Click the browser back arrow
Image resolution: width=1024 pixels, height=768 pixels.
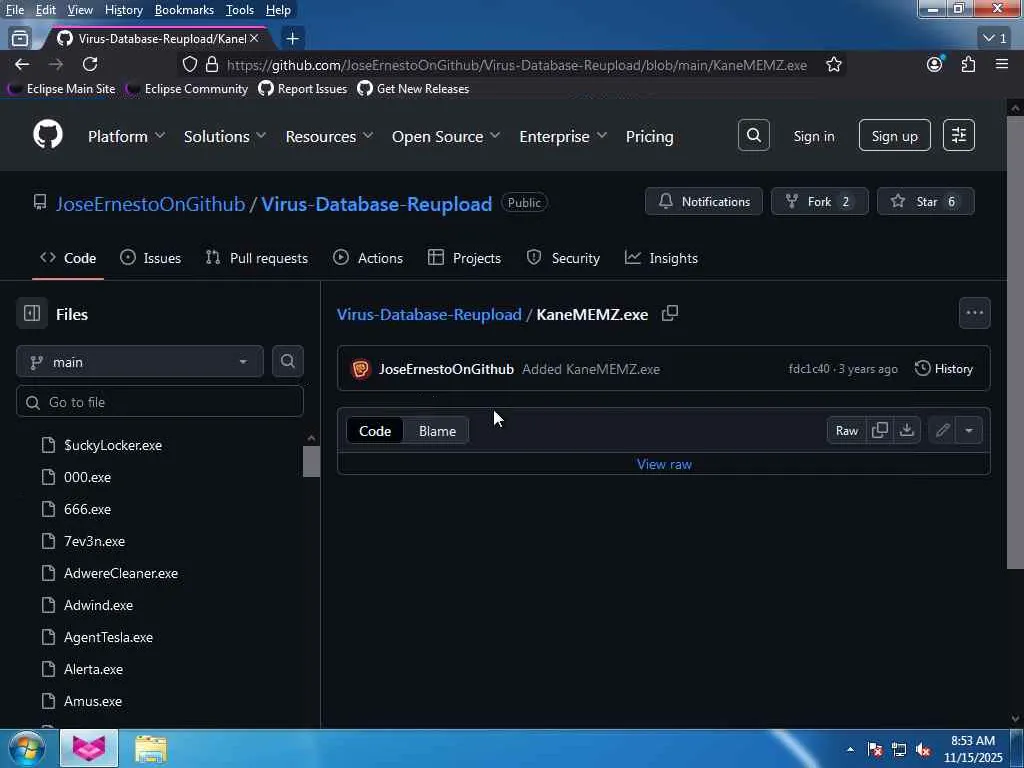[22, 64]
